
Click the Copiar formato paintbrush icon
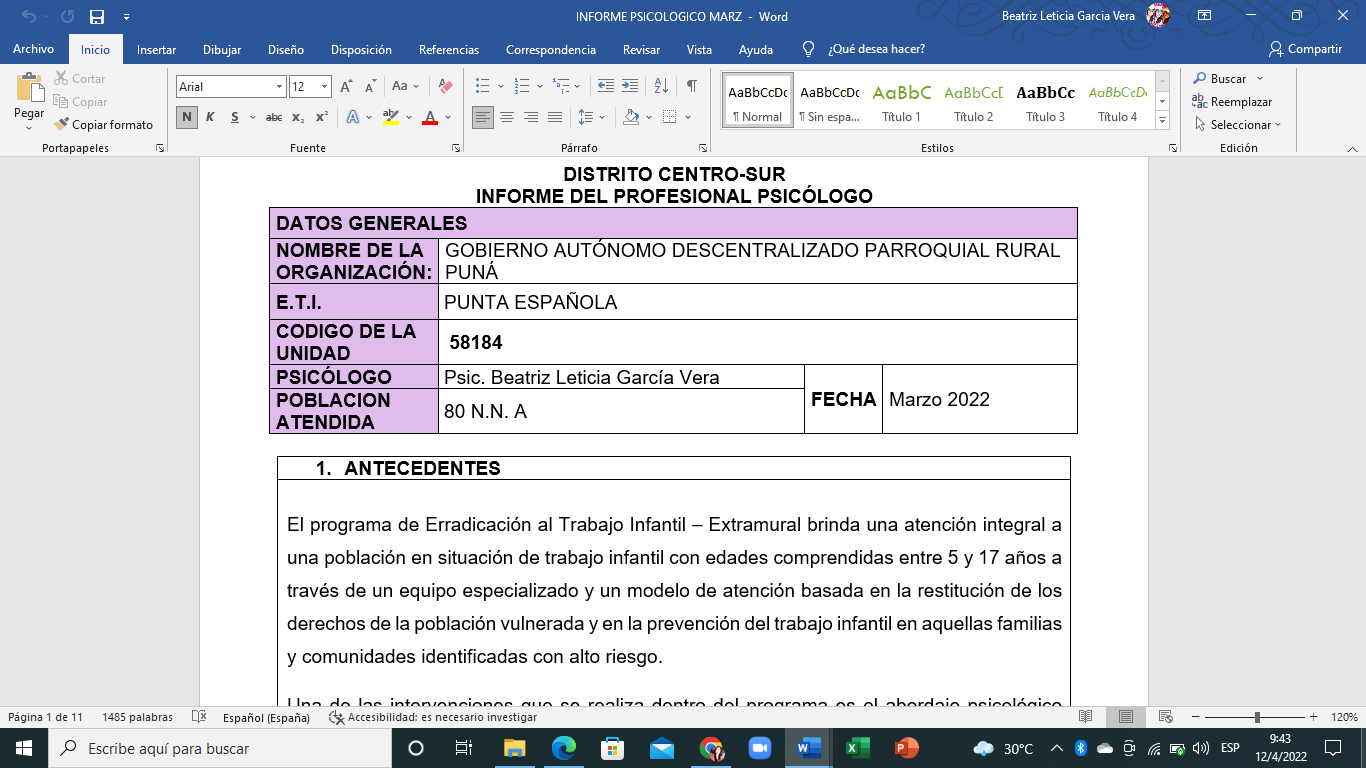[62, 125]
